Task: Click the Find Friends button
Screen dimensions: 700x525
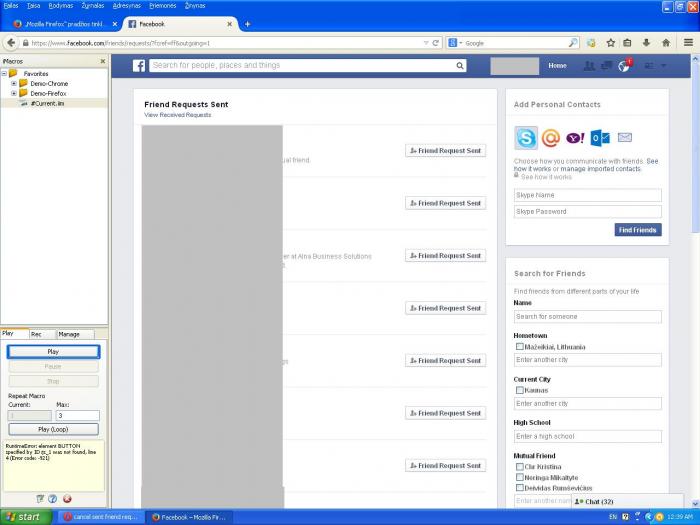Action: [x=638, y=230]
